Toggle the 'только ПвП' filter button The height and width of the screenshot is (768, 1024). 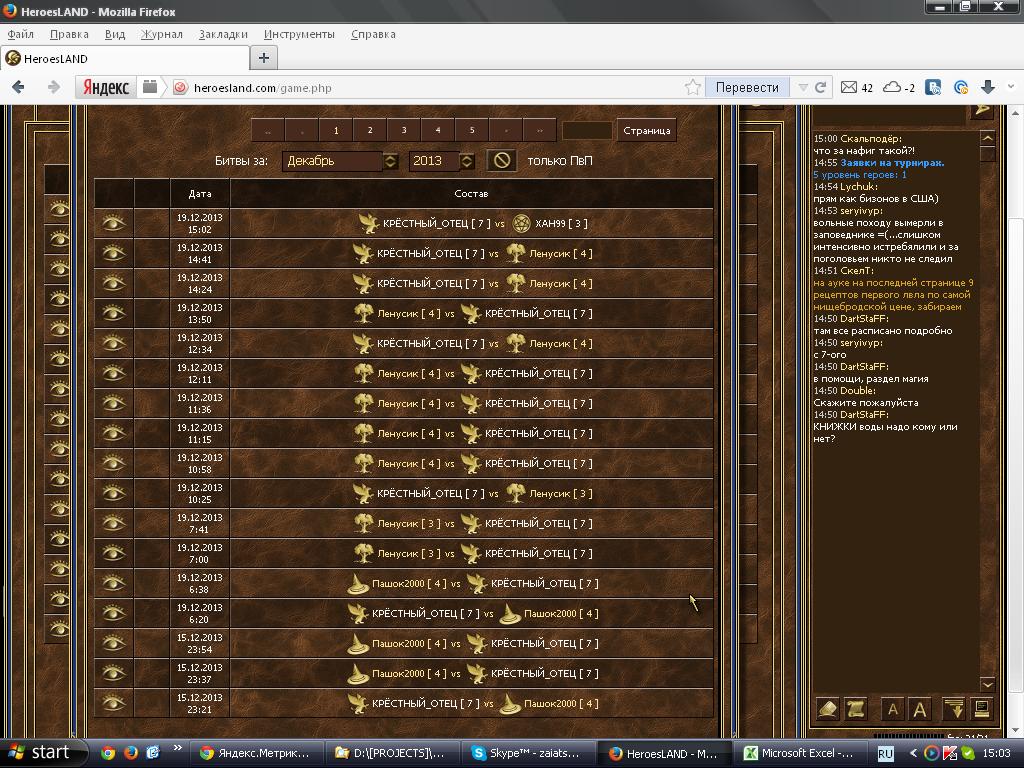coord(502,160)
